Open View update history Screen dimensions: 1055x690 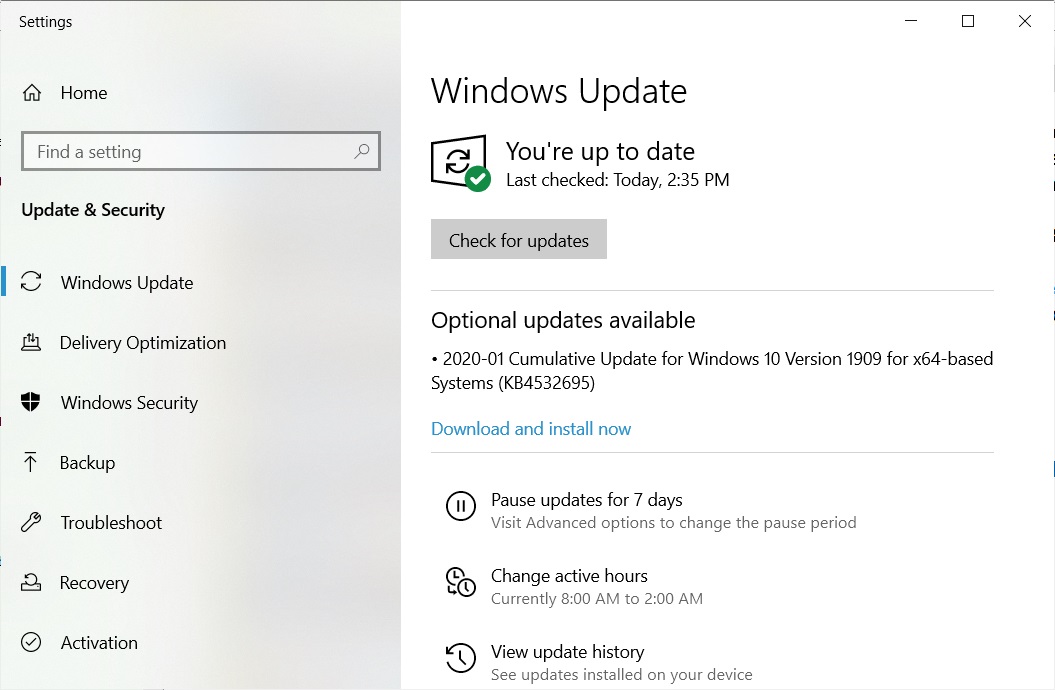click(568, 652)
